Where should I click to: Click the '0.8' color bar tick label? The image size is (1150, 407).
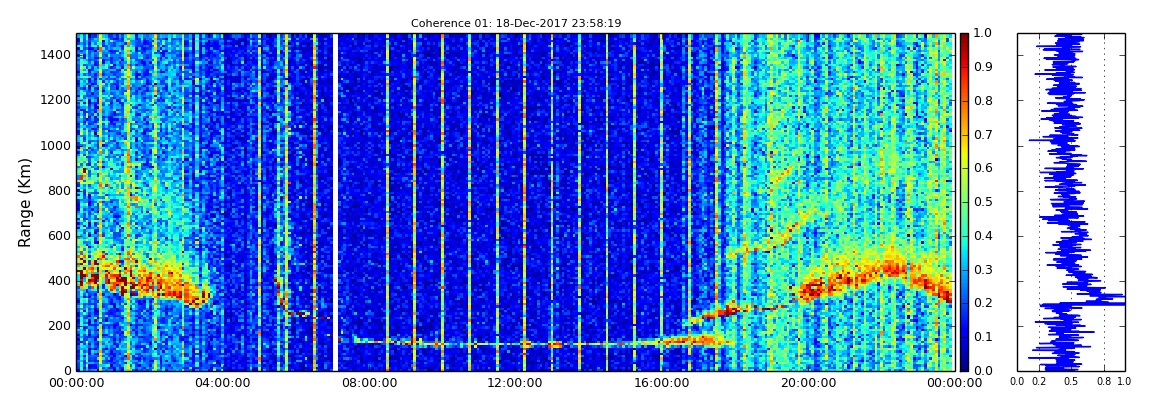981,101
